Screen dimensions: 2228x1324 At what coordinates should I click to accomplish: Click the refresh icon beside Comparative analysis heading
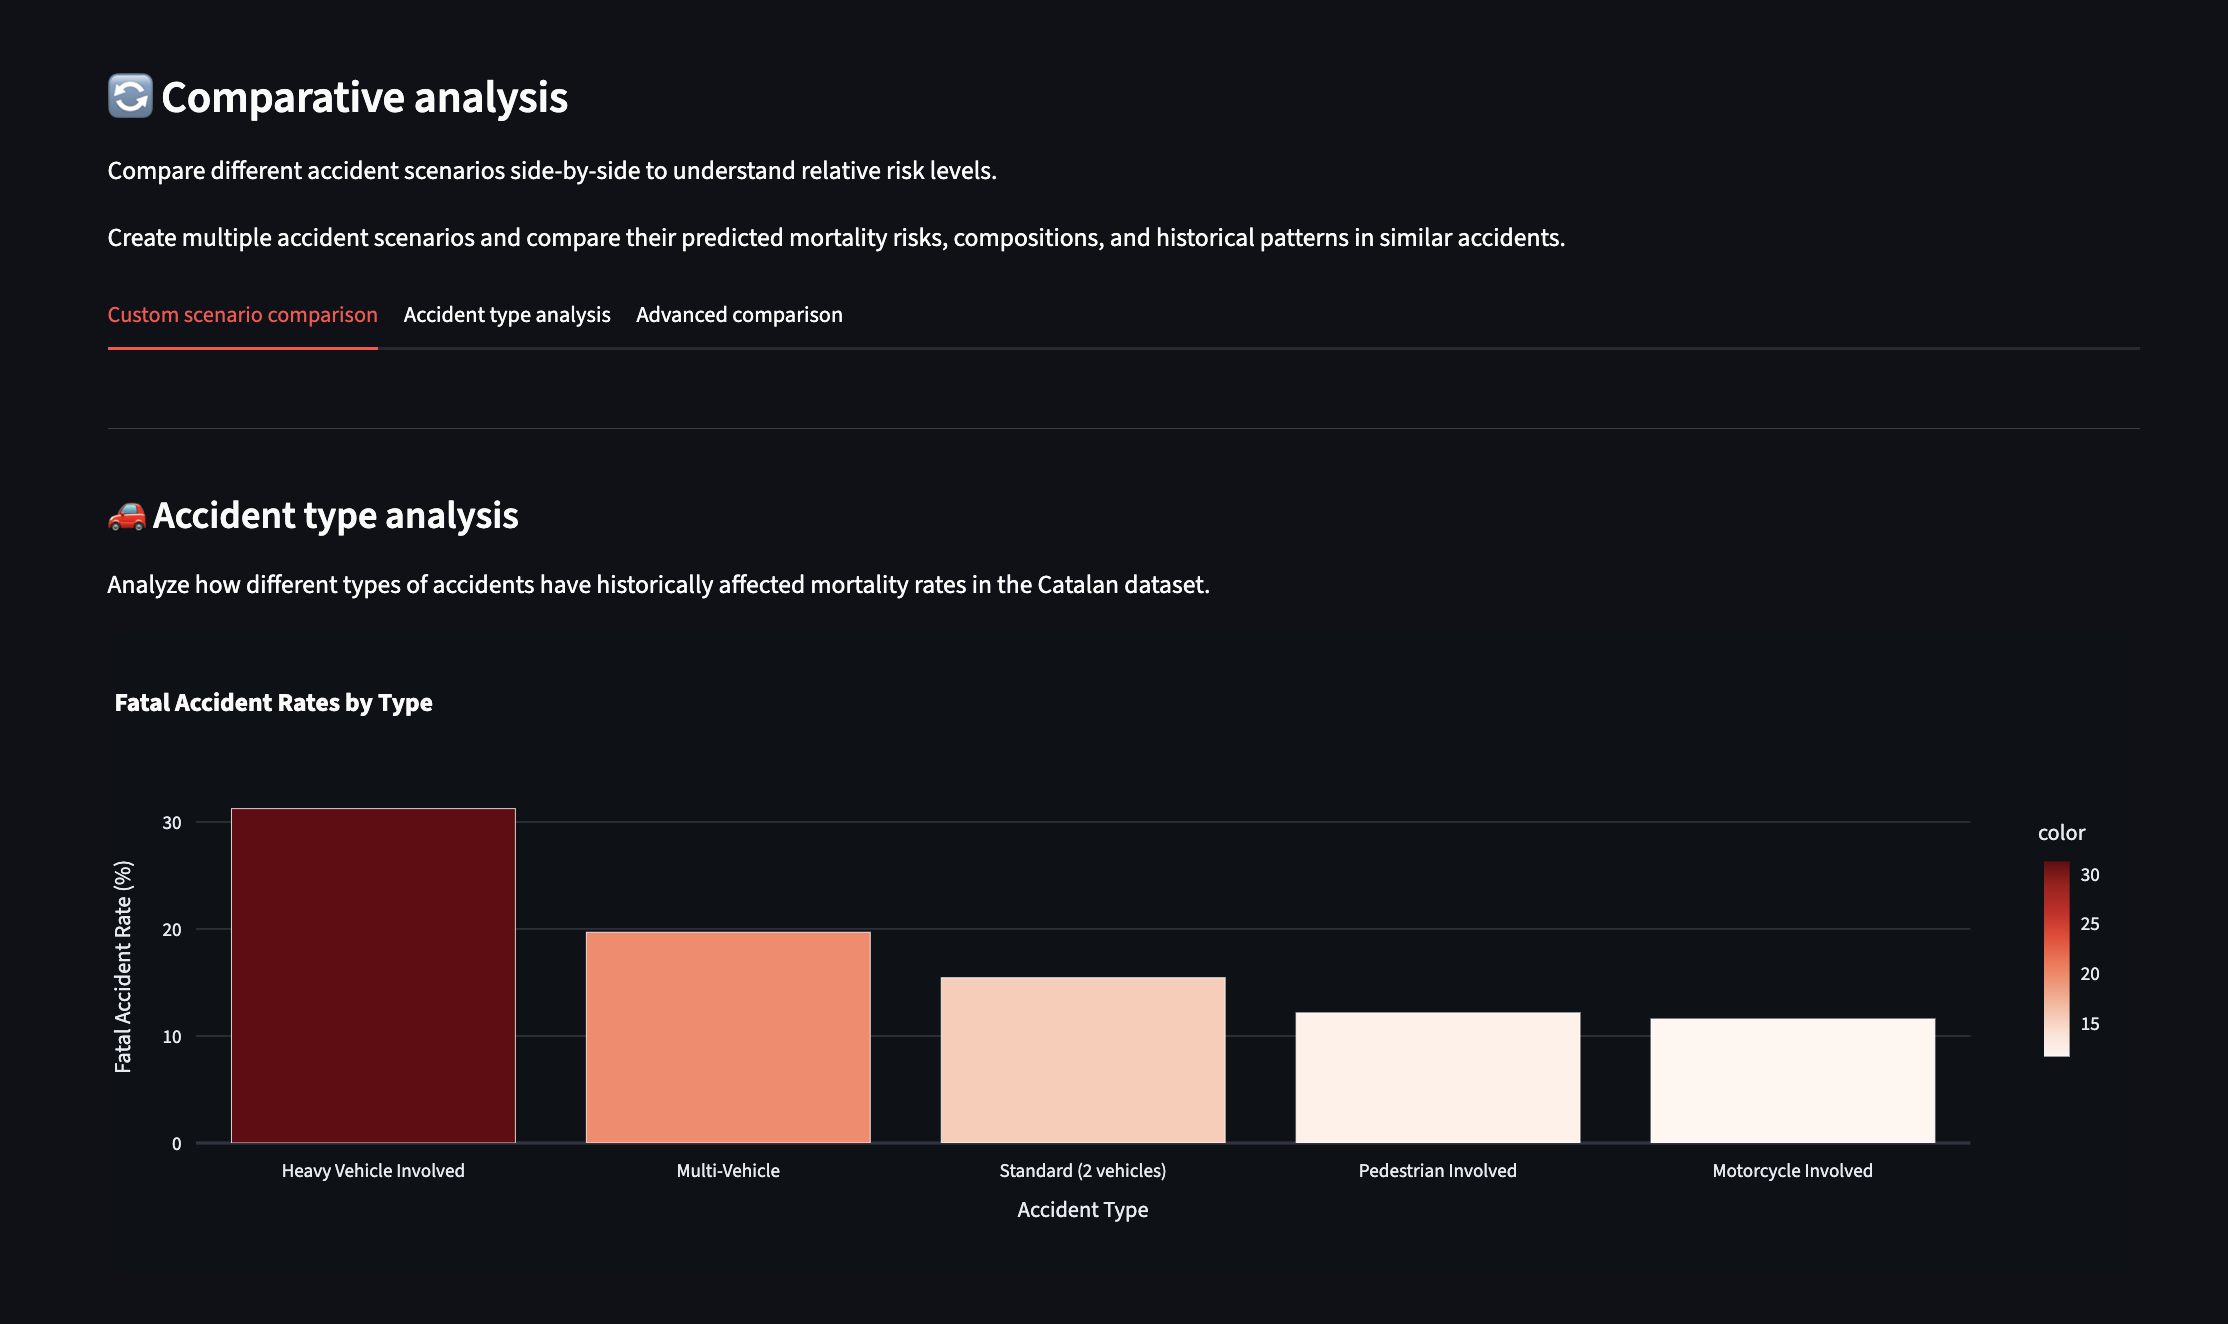pyautogui.click(x=128, y=97)
